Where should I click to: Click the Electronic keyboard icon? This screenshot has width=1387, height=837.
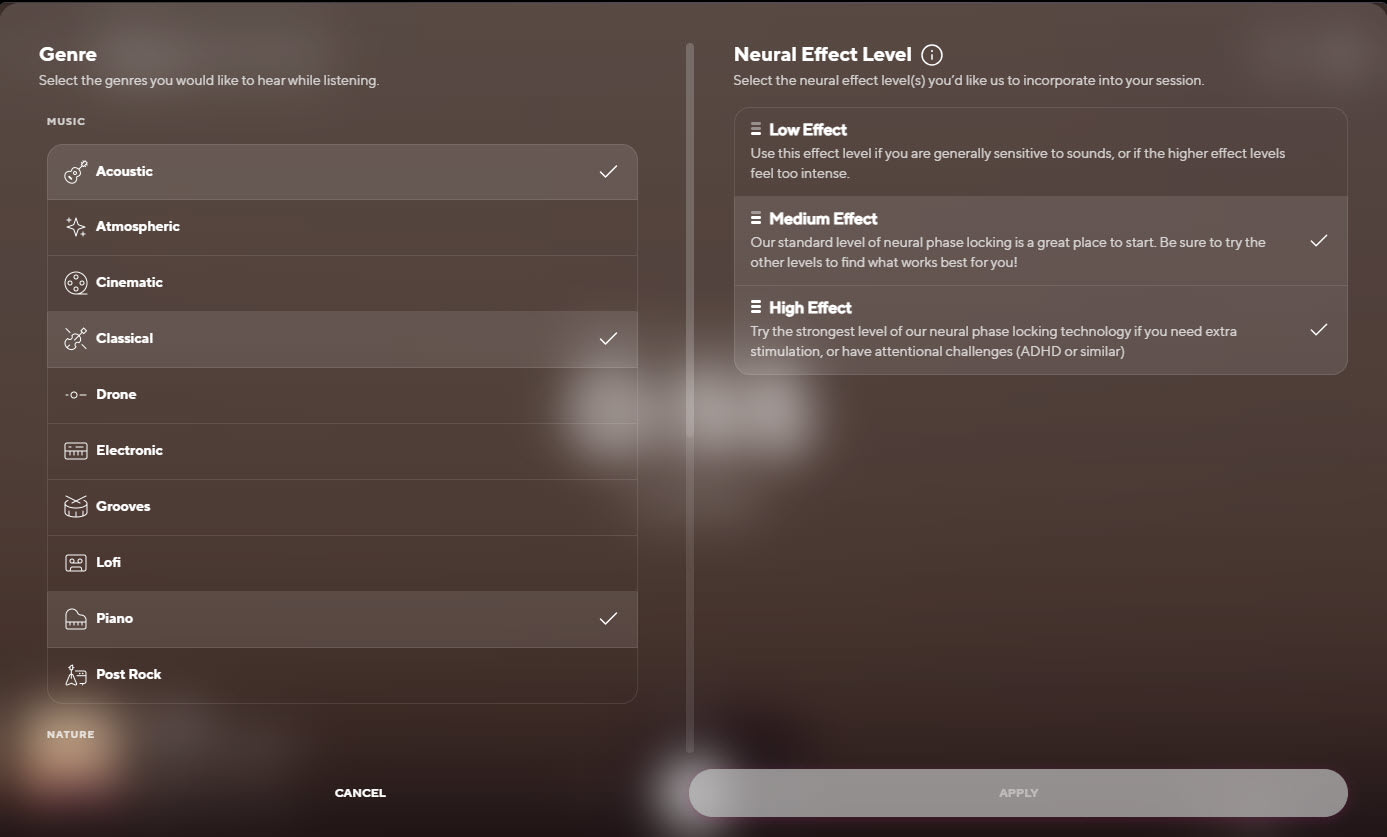tap(75, 450)
